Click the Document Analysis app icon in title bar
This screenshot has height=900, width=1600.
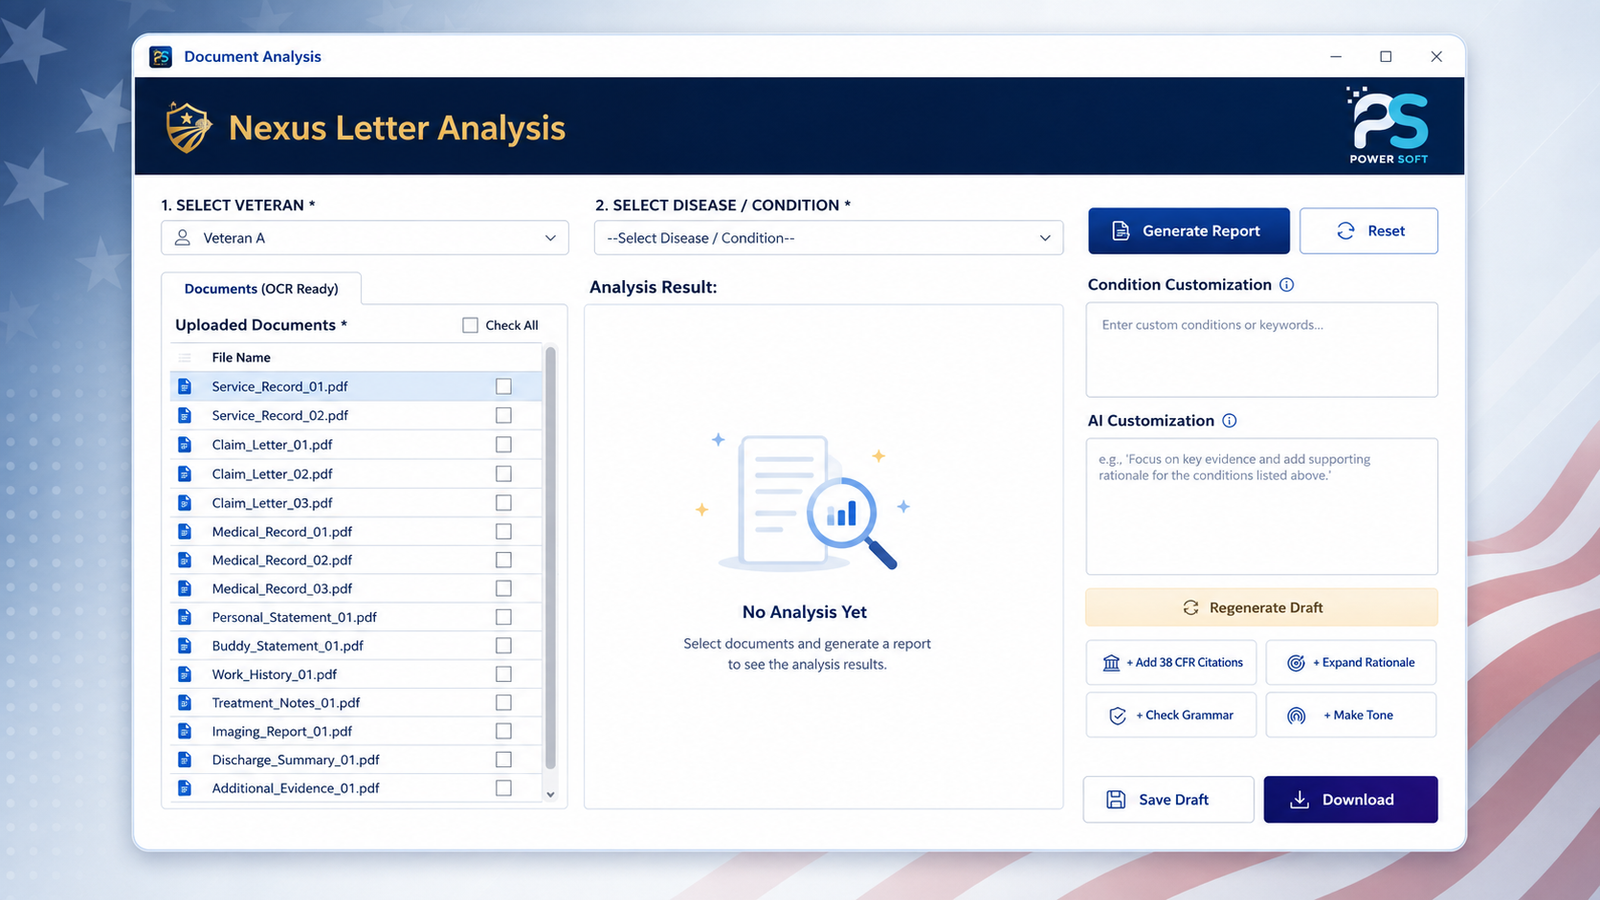pyautogui.click(x=160, y=57)
